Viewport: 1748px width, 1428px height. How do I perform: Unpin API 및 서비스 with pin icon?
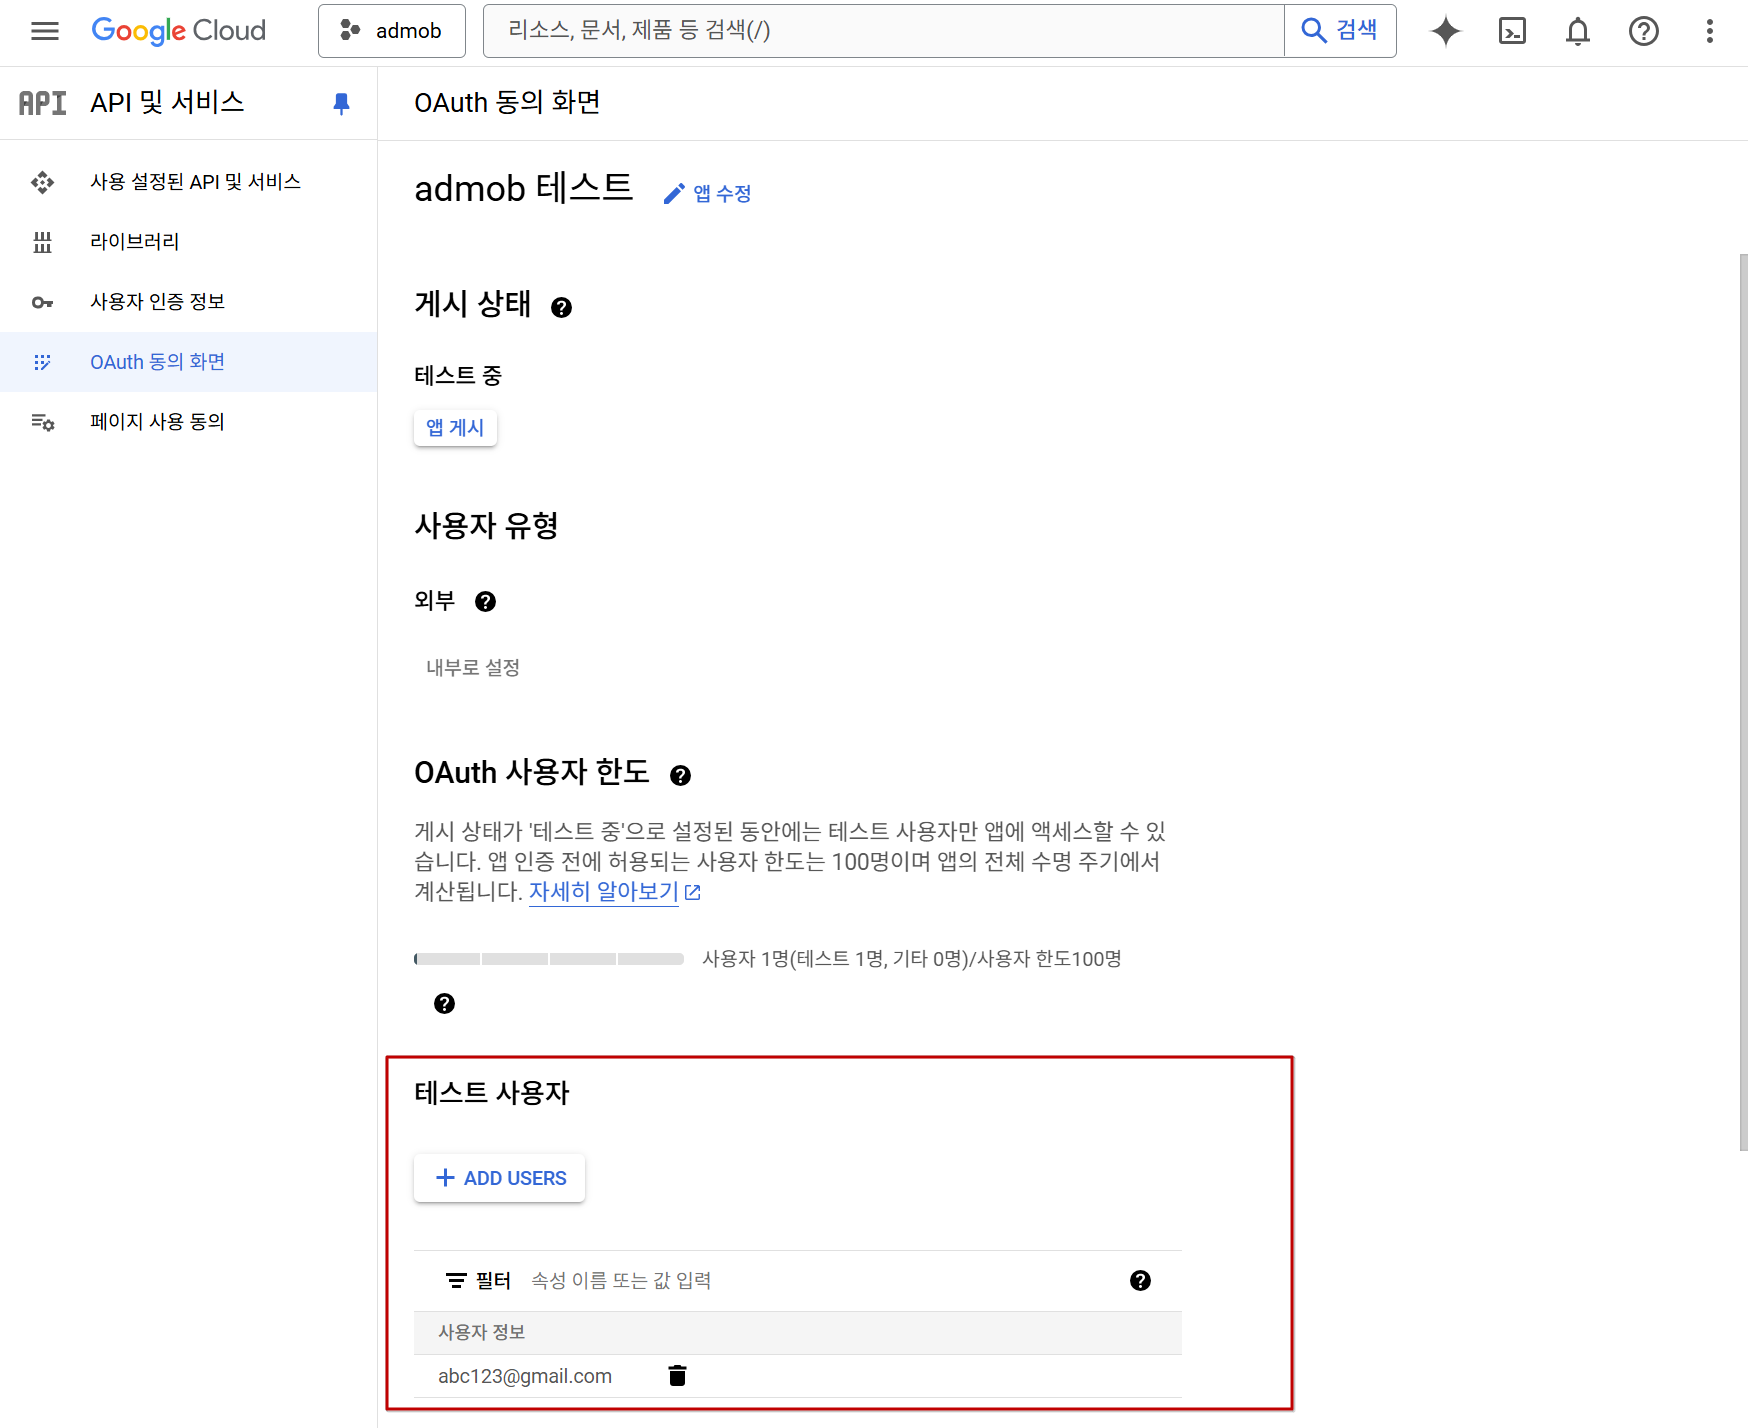(341, 103)
